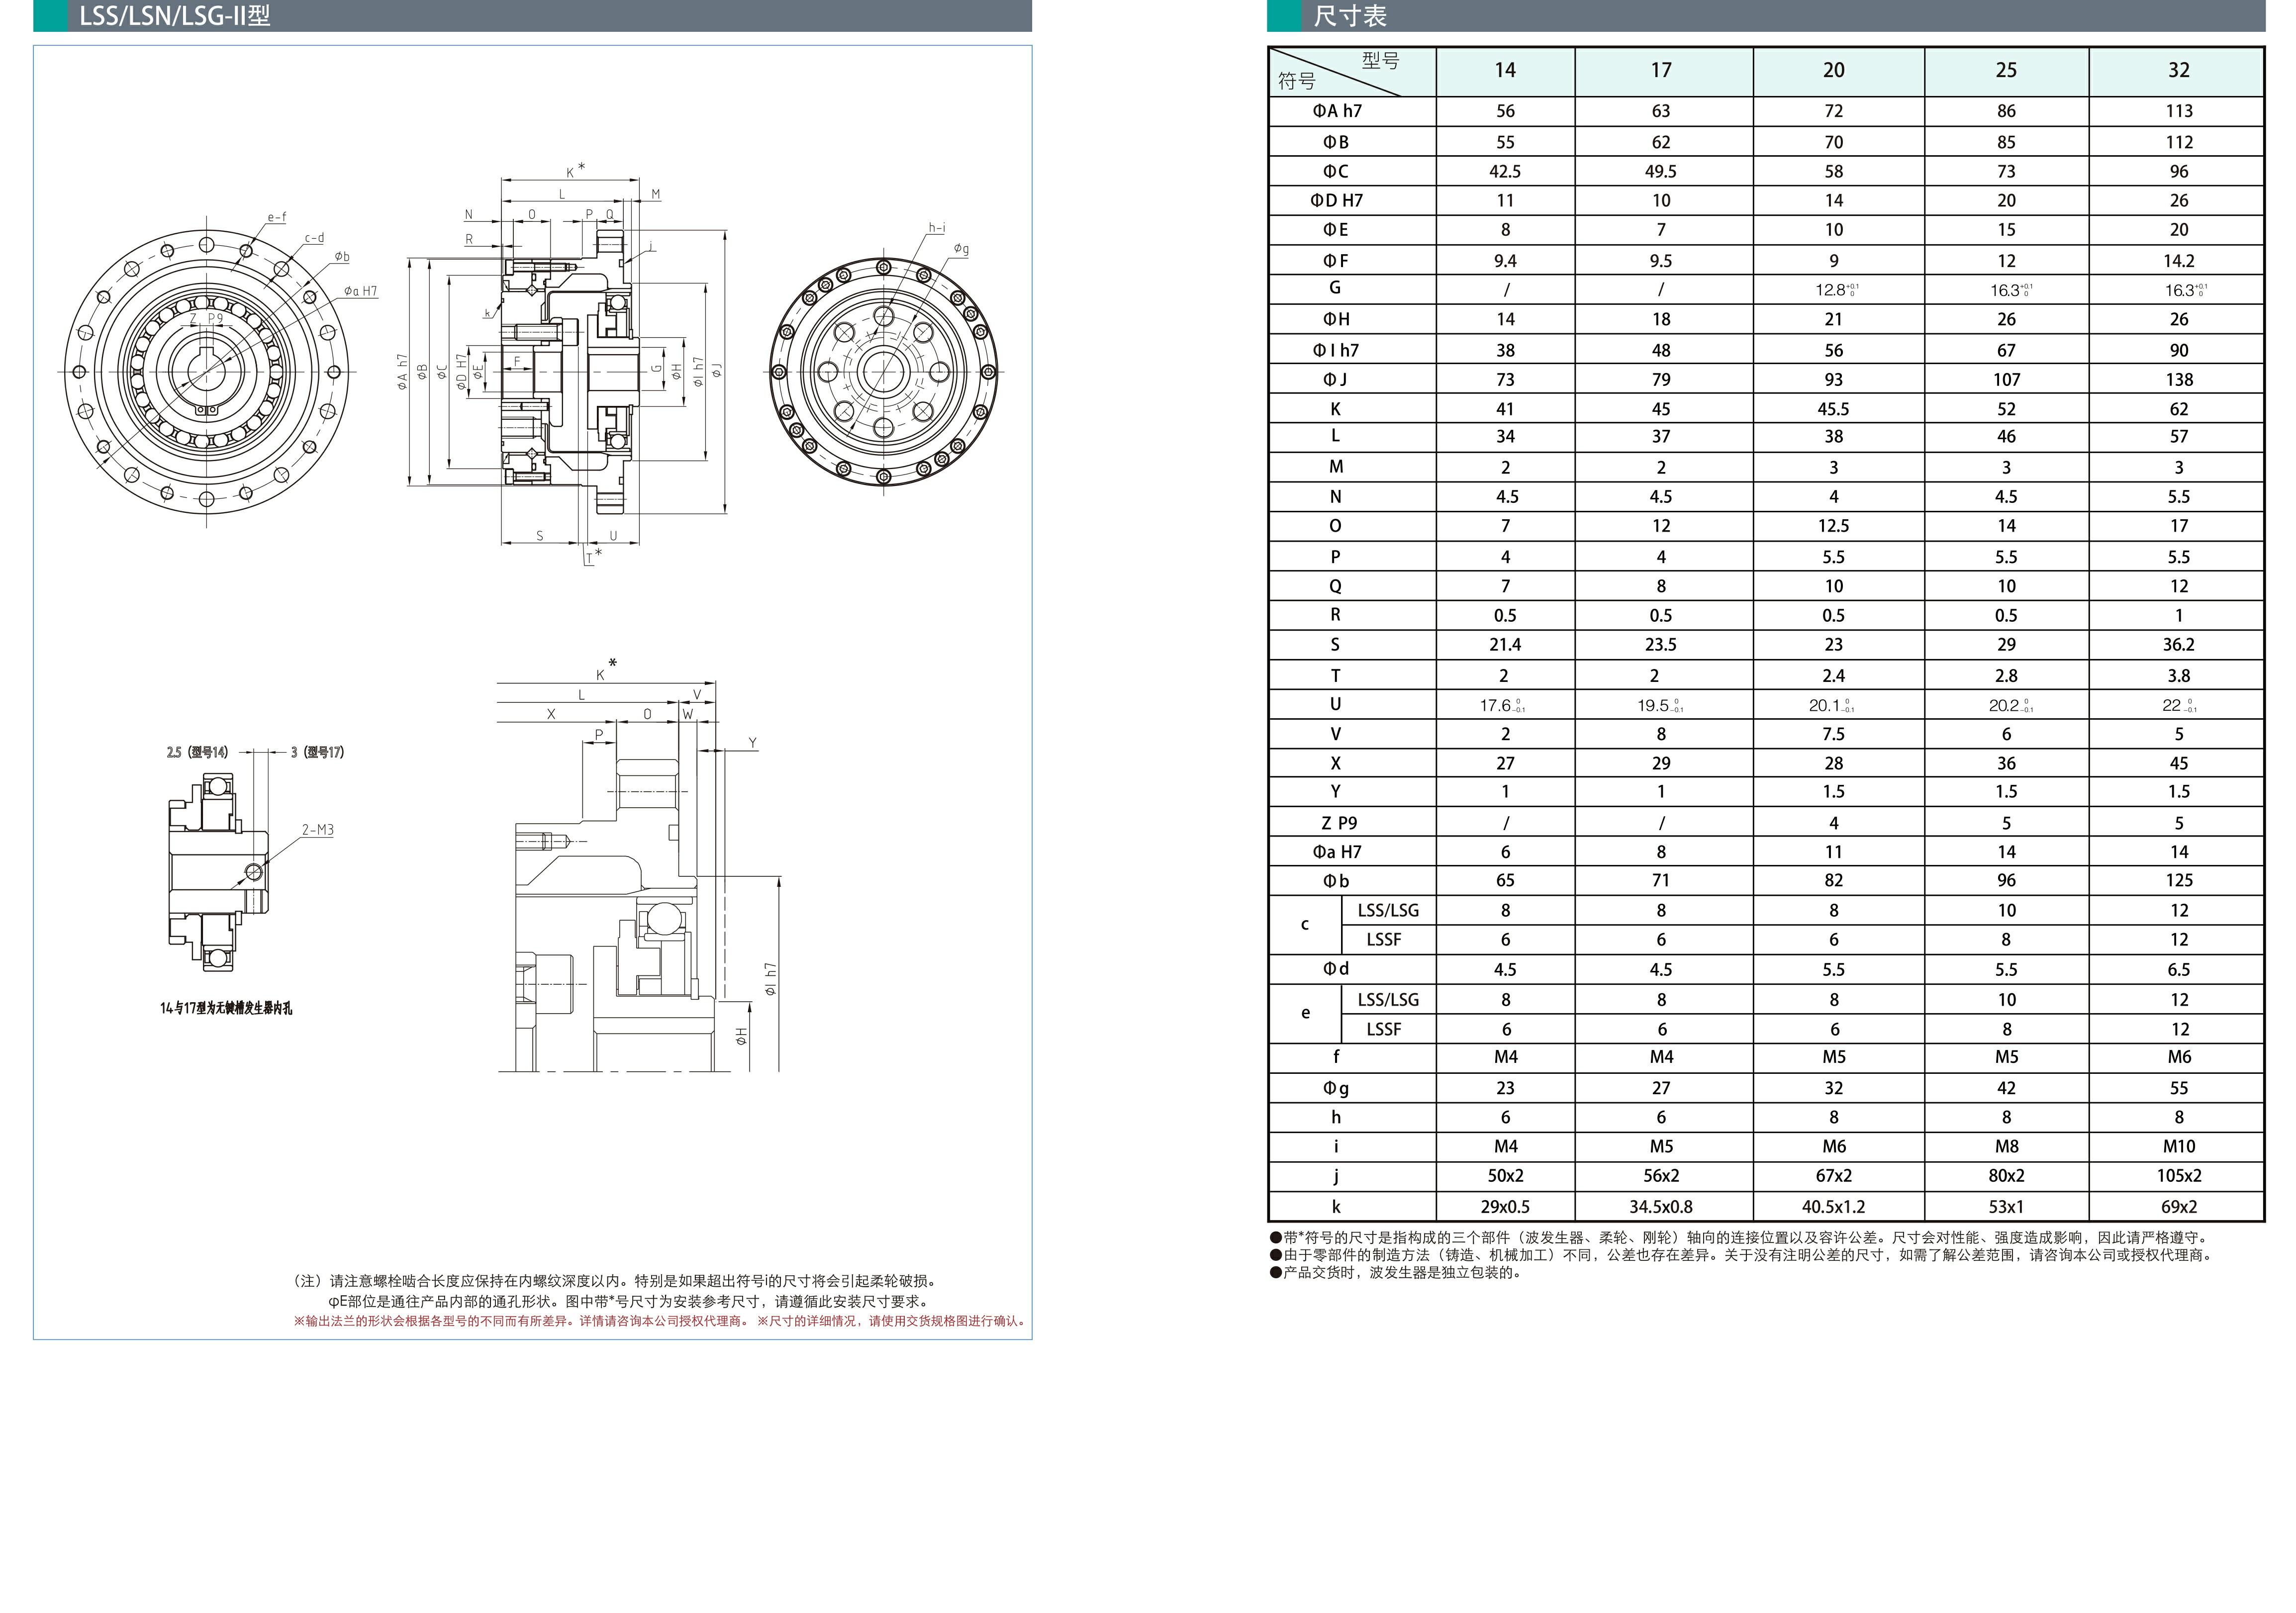This screenshot has height=1613, width=2296.
Task: Click the value 105x2 in the j row
Action: (2179, 1176)
